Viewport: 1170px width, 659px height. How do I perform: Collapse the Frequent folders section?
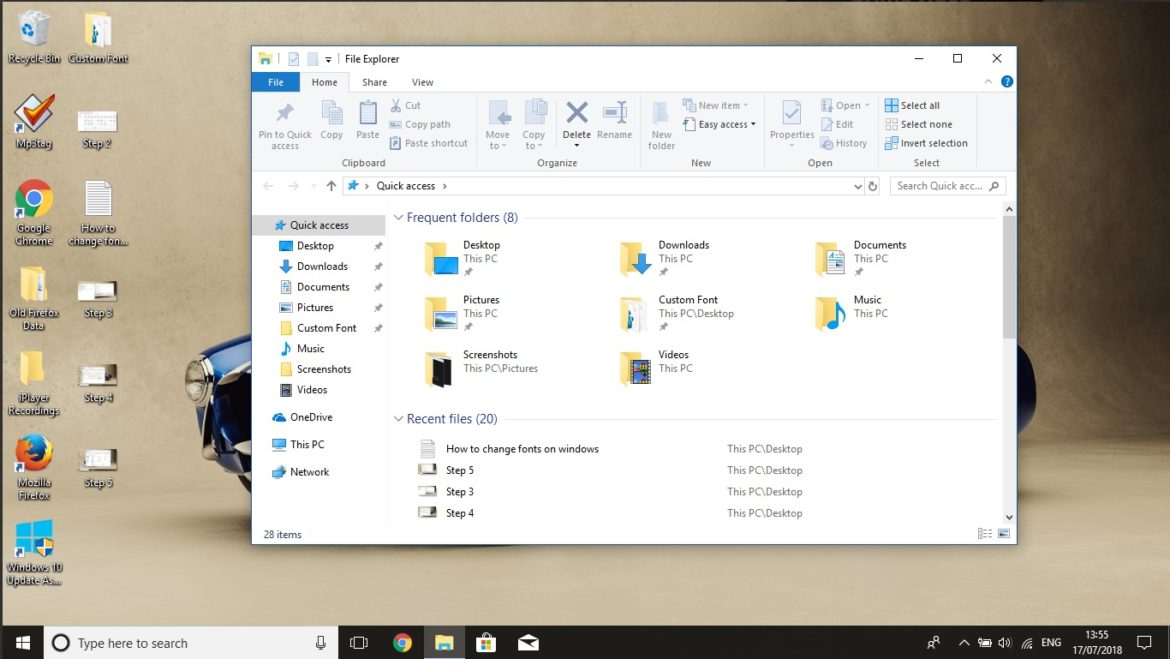click(x=398, y=217)
